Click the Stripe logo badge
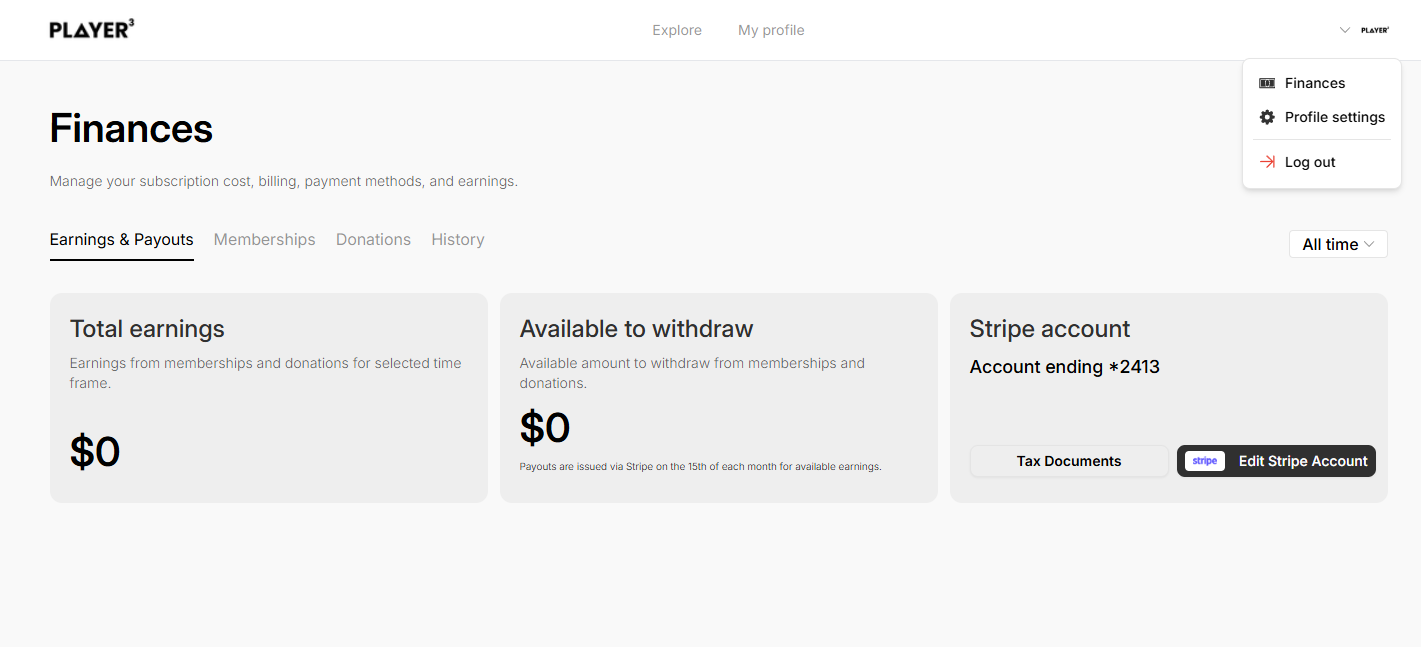This screenshot has height=647, width=1421. pos(1205,461)
